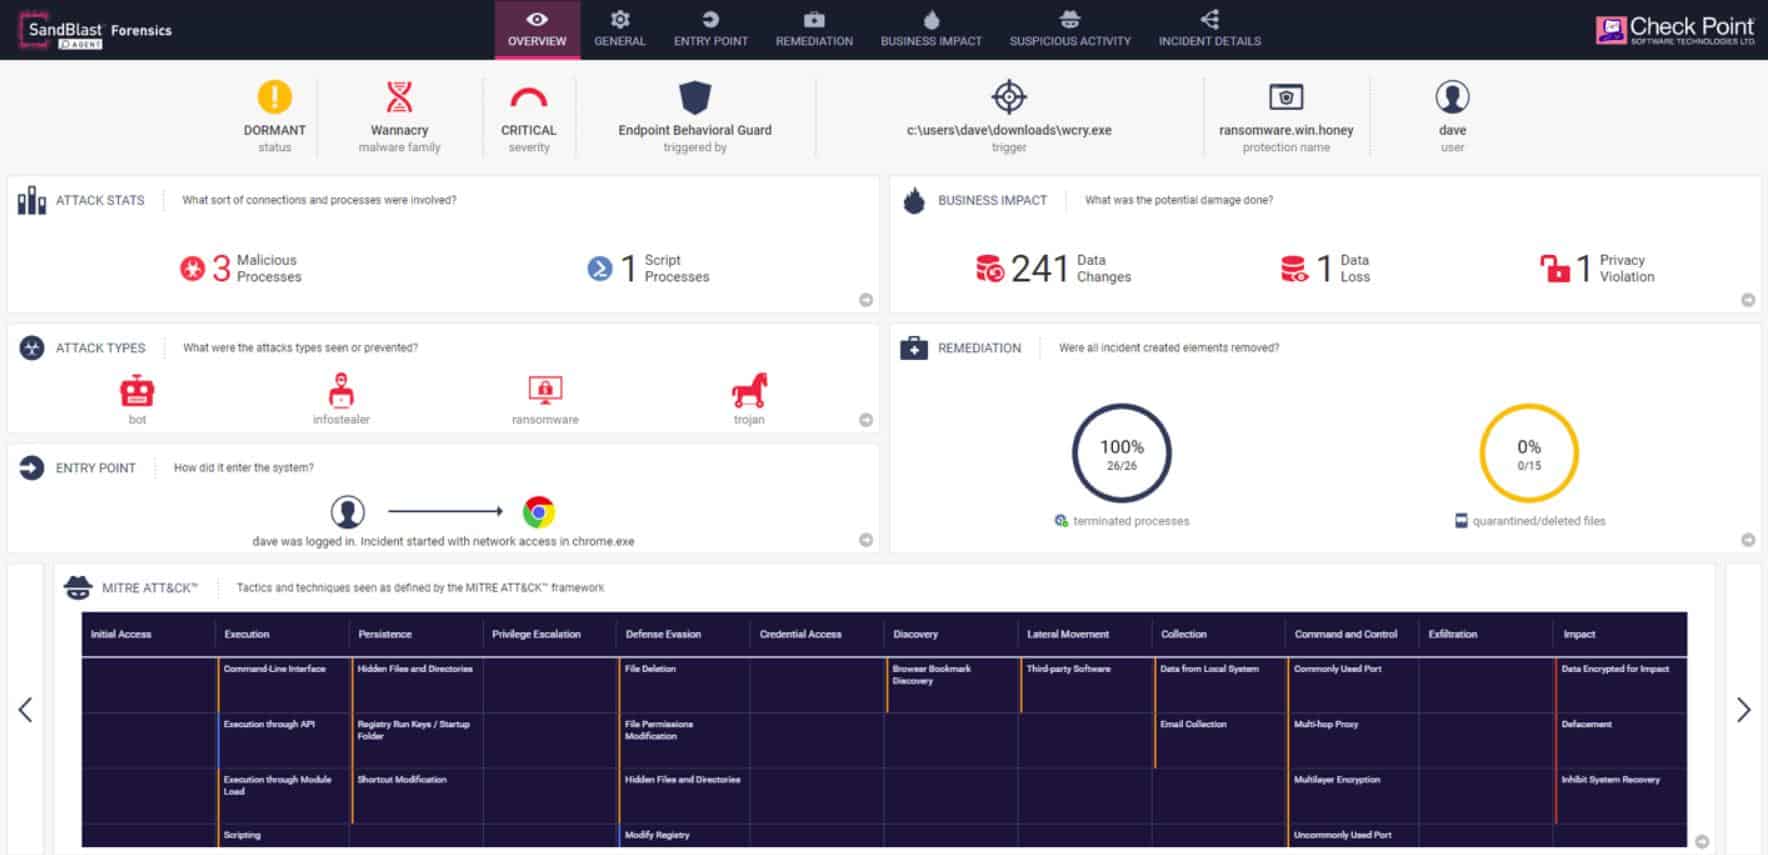Click the Wannacry malware family DNA icon
1768x855 pixels.
399,97
